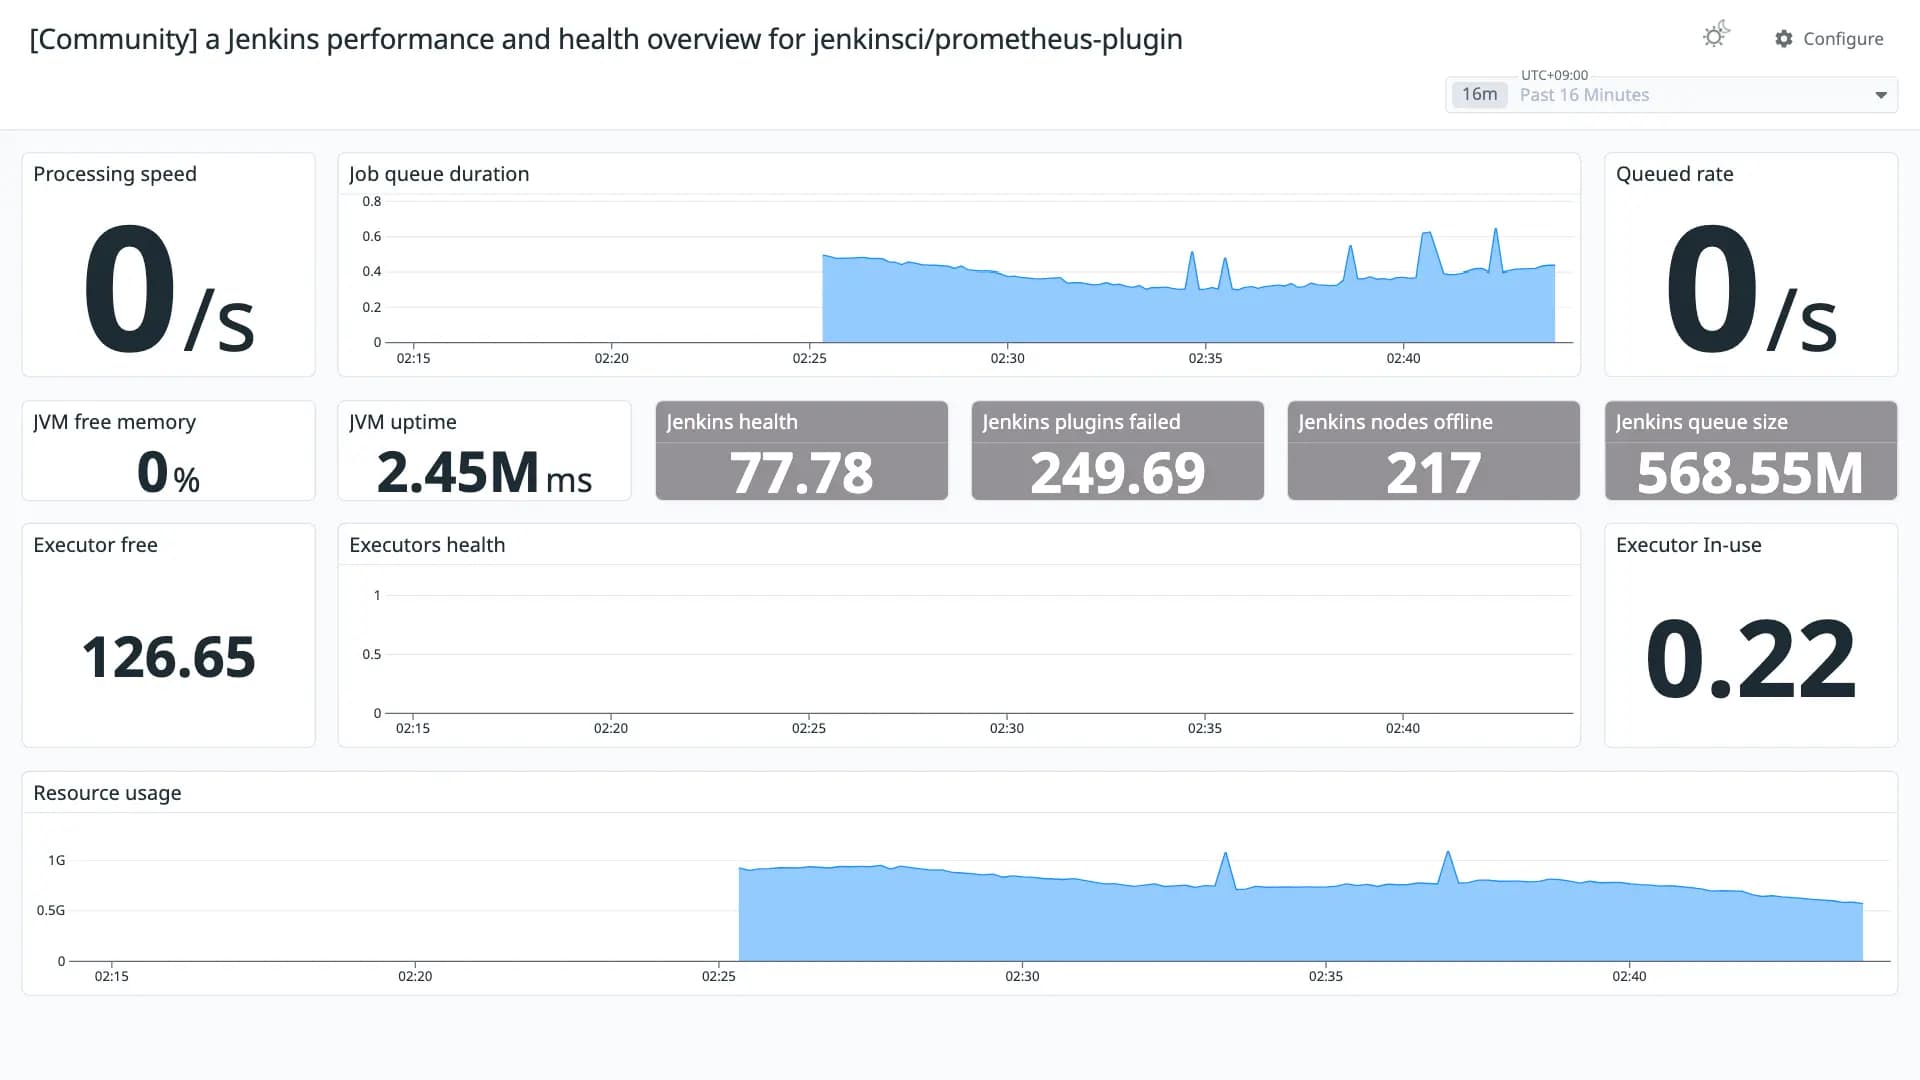
Task: Click the Jenkins health value 77.78
Action: pos(801,473)
